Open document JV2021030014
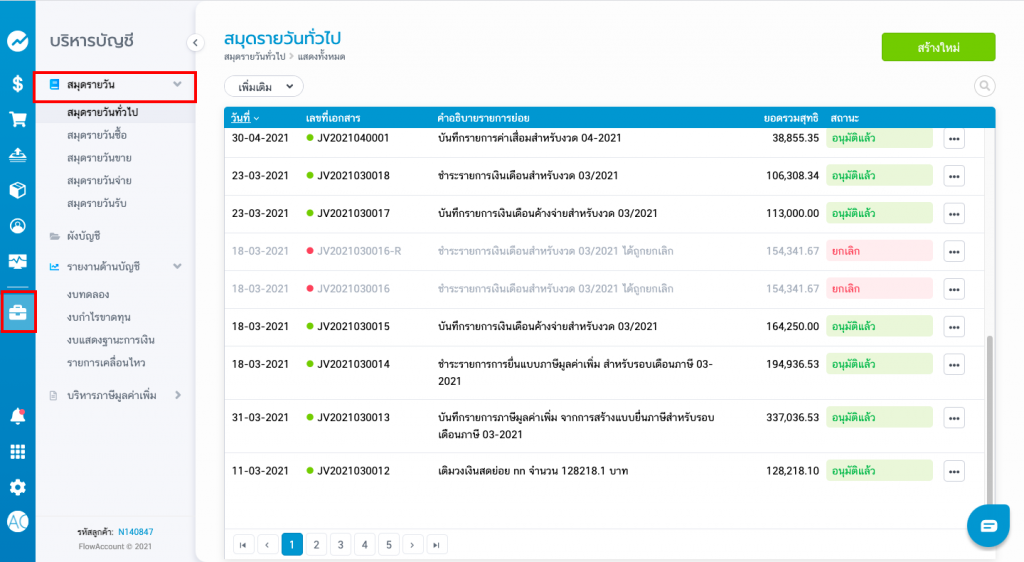 353,364
